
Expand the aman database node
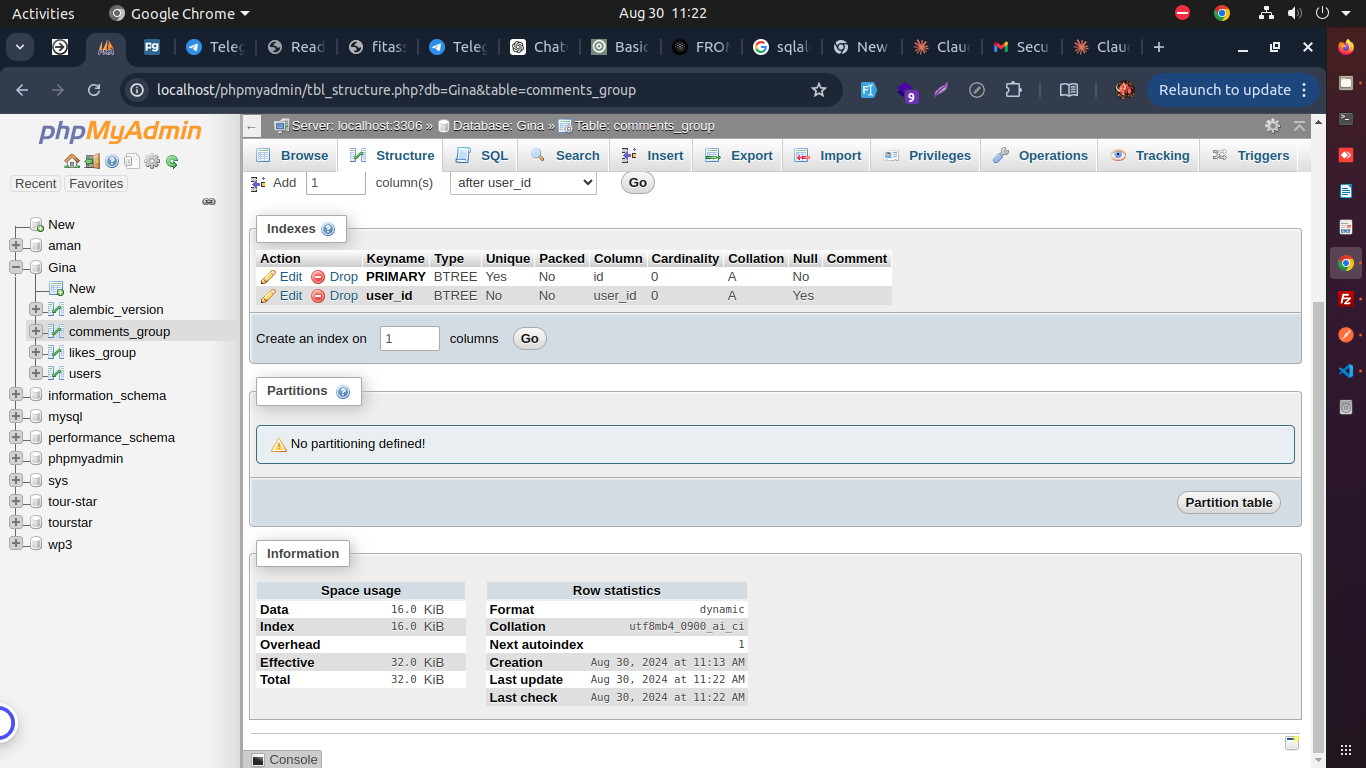point(16,246)
